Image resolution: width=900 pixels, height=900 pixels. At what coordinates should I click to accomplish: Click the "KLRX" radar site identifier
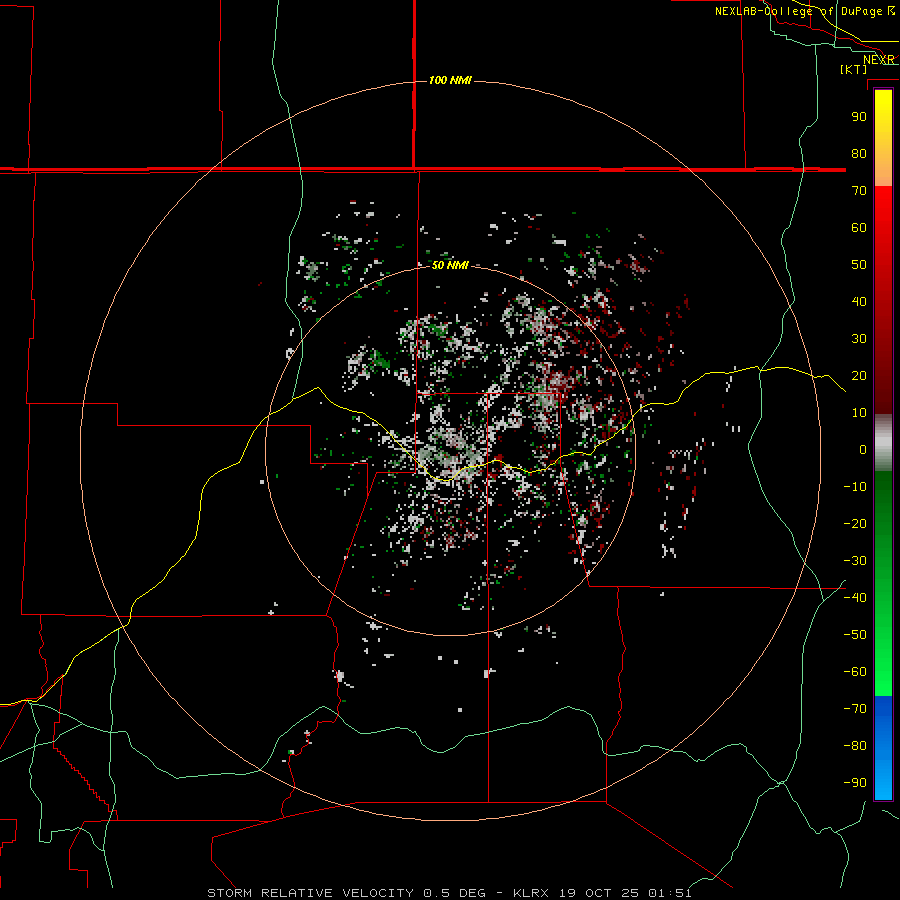point(531,893)
